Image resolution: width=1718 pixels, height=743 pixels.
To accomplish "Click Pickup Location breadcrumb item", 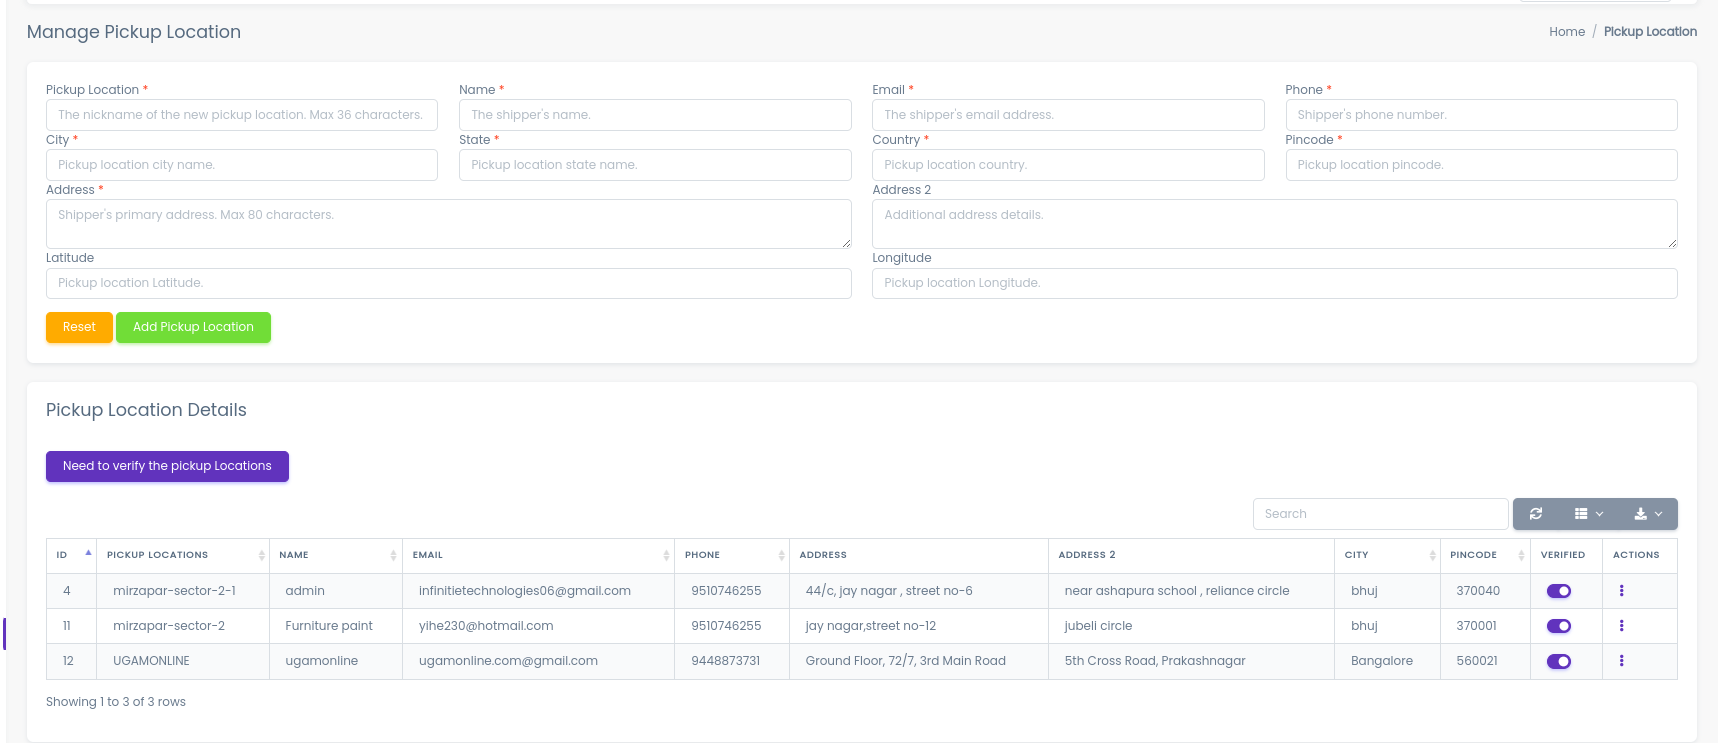I will (1649, 32).
